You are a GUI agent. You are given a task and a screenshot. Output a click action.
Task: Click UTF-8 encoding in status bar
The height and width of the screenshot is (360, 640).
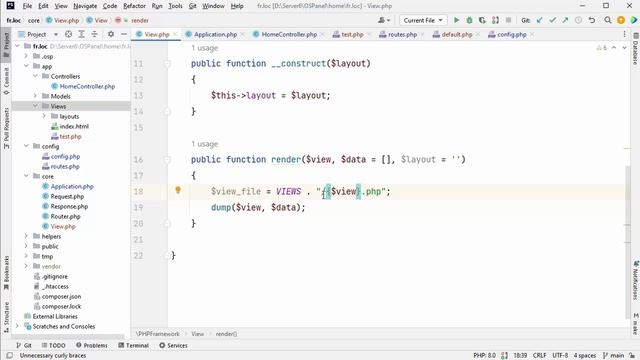click(x=560, y=356)
